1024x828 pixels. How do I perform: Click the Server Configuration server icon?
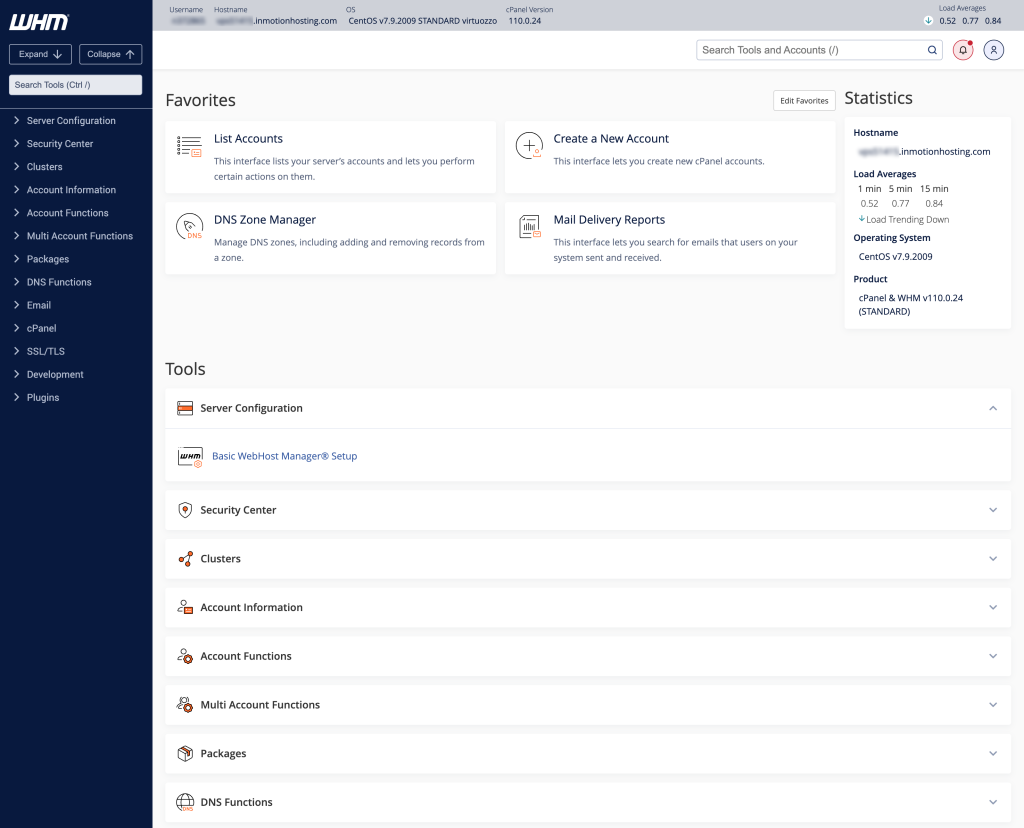click(x=185, y=408)
